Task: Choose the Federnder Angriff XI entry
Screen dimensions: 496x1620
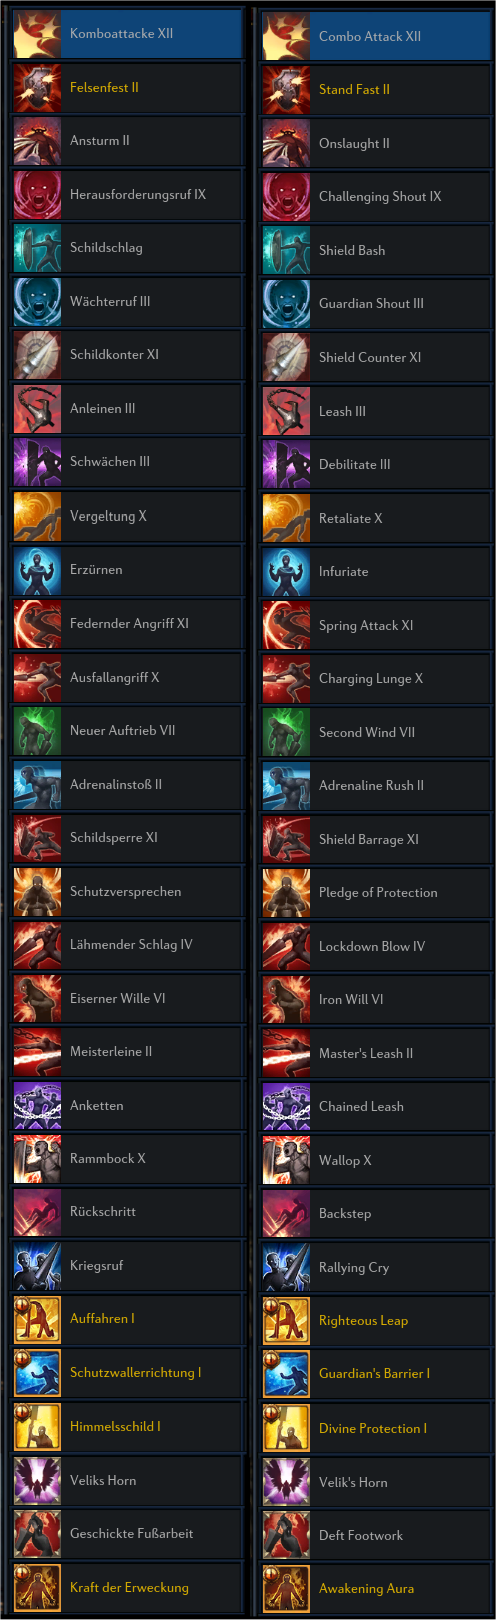Action: pos(128,623)
